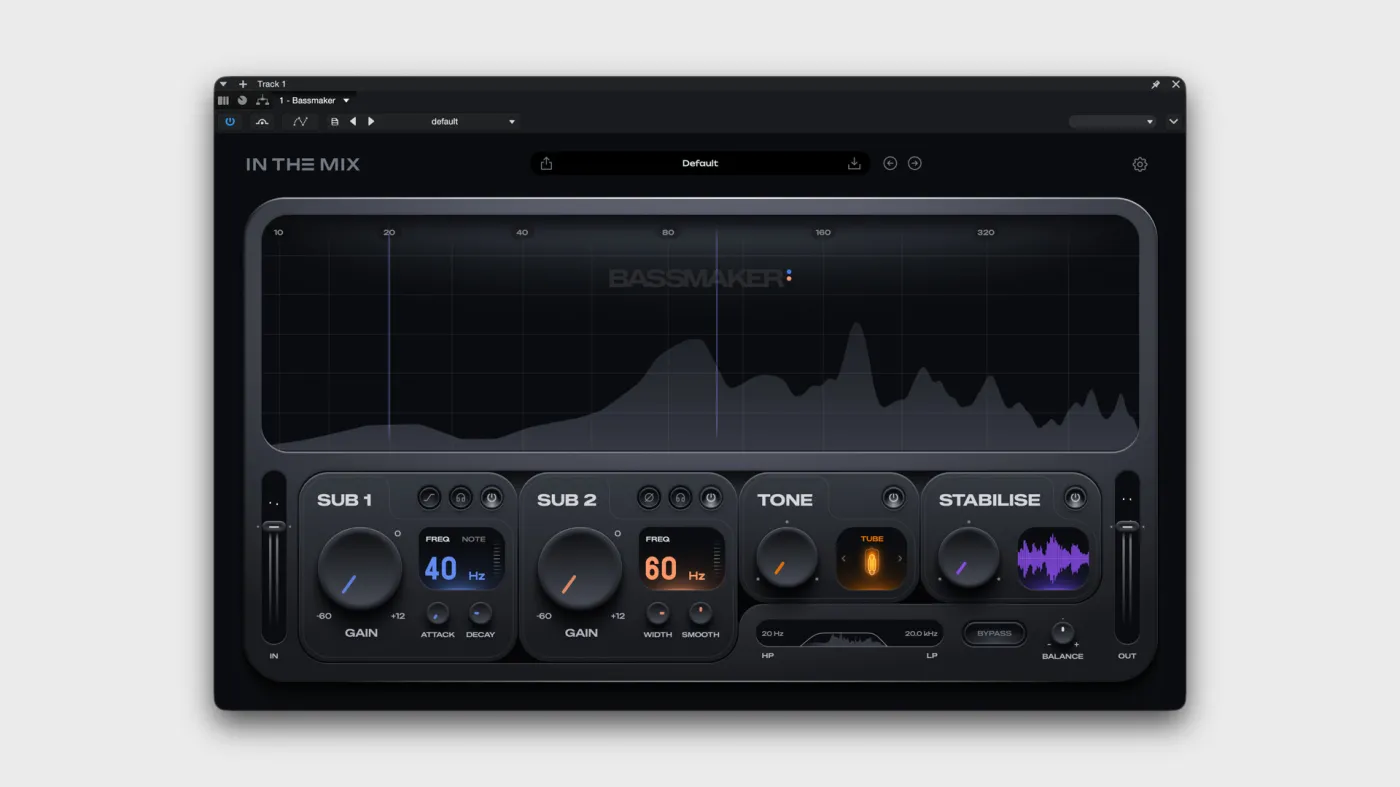
Task: Click the DECAY knob
Action: point(480,613)
